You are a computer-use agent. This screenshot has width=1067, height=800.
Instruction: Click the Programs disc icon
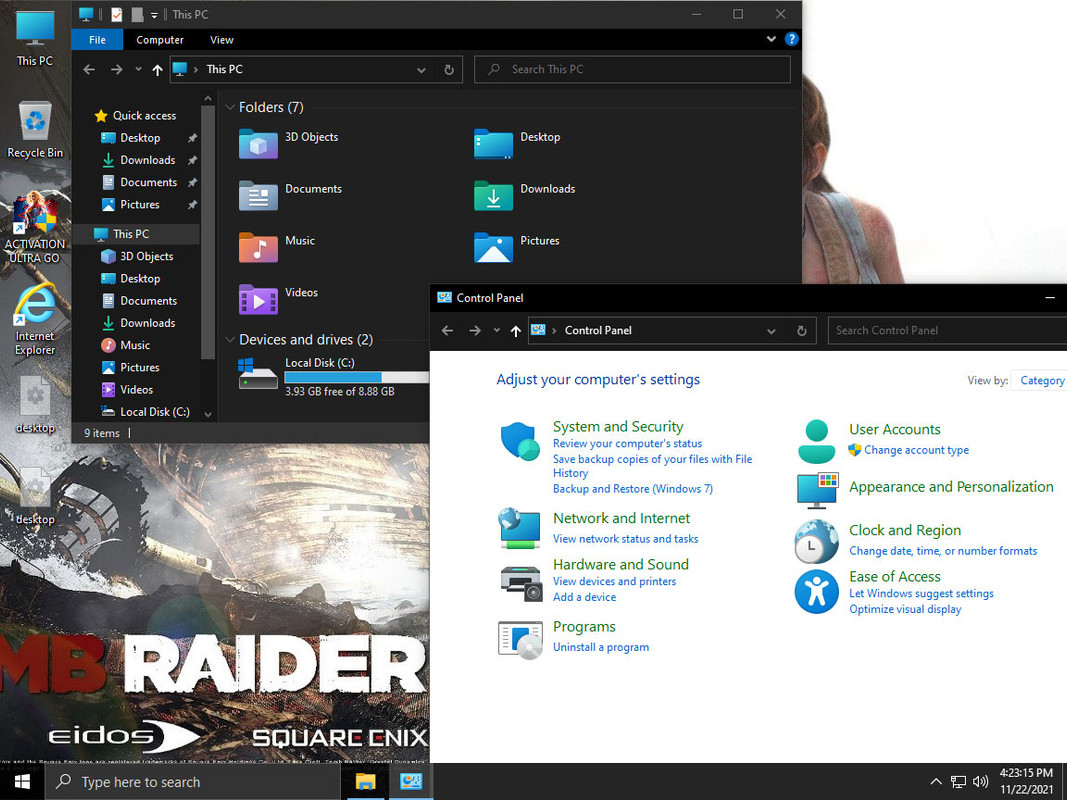point(520,639)
